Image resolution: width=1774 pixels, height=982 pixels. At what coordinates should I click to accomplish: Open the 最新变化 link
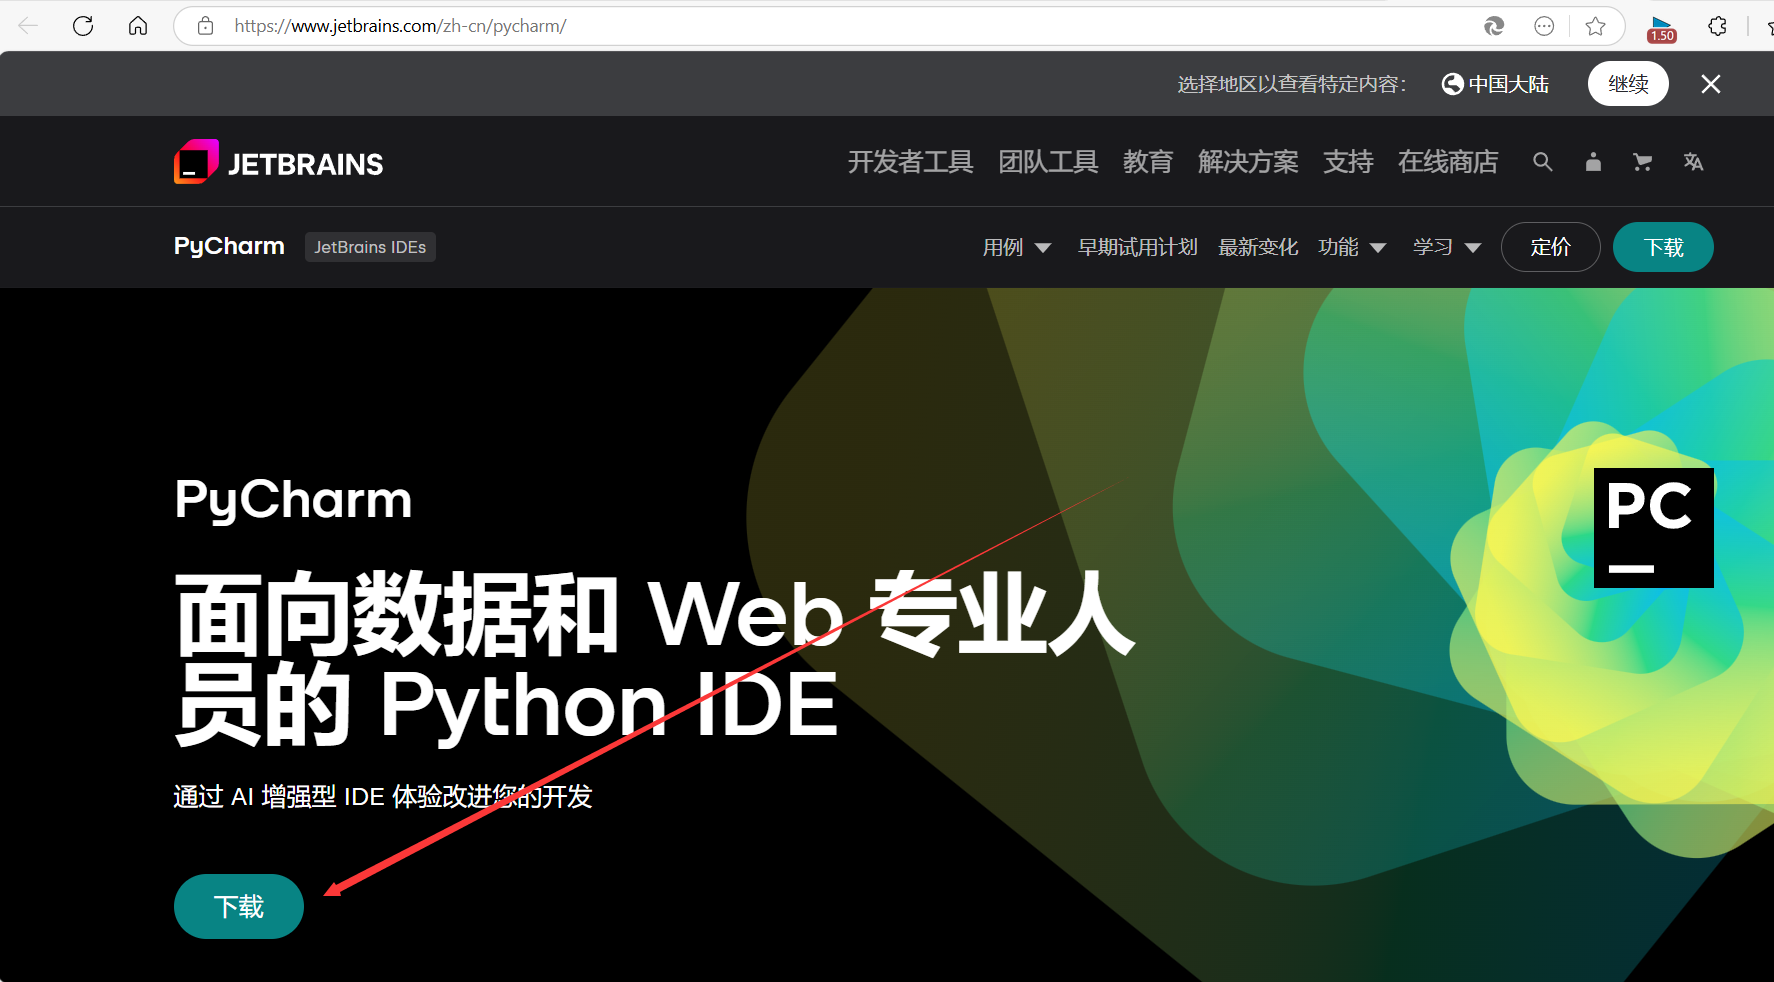pos(1258,247)
